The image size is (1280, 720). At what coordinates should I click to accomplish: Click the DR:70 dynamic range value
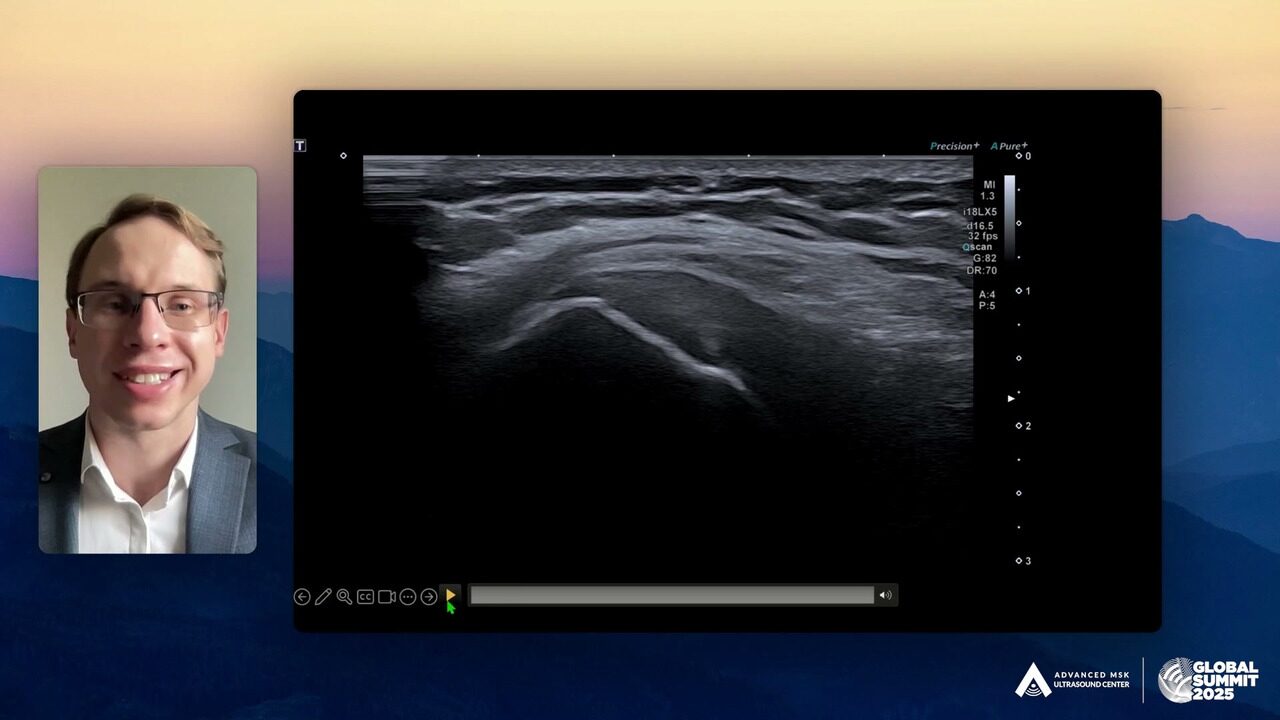(x=983, y=271)
